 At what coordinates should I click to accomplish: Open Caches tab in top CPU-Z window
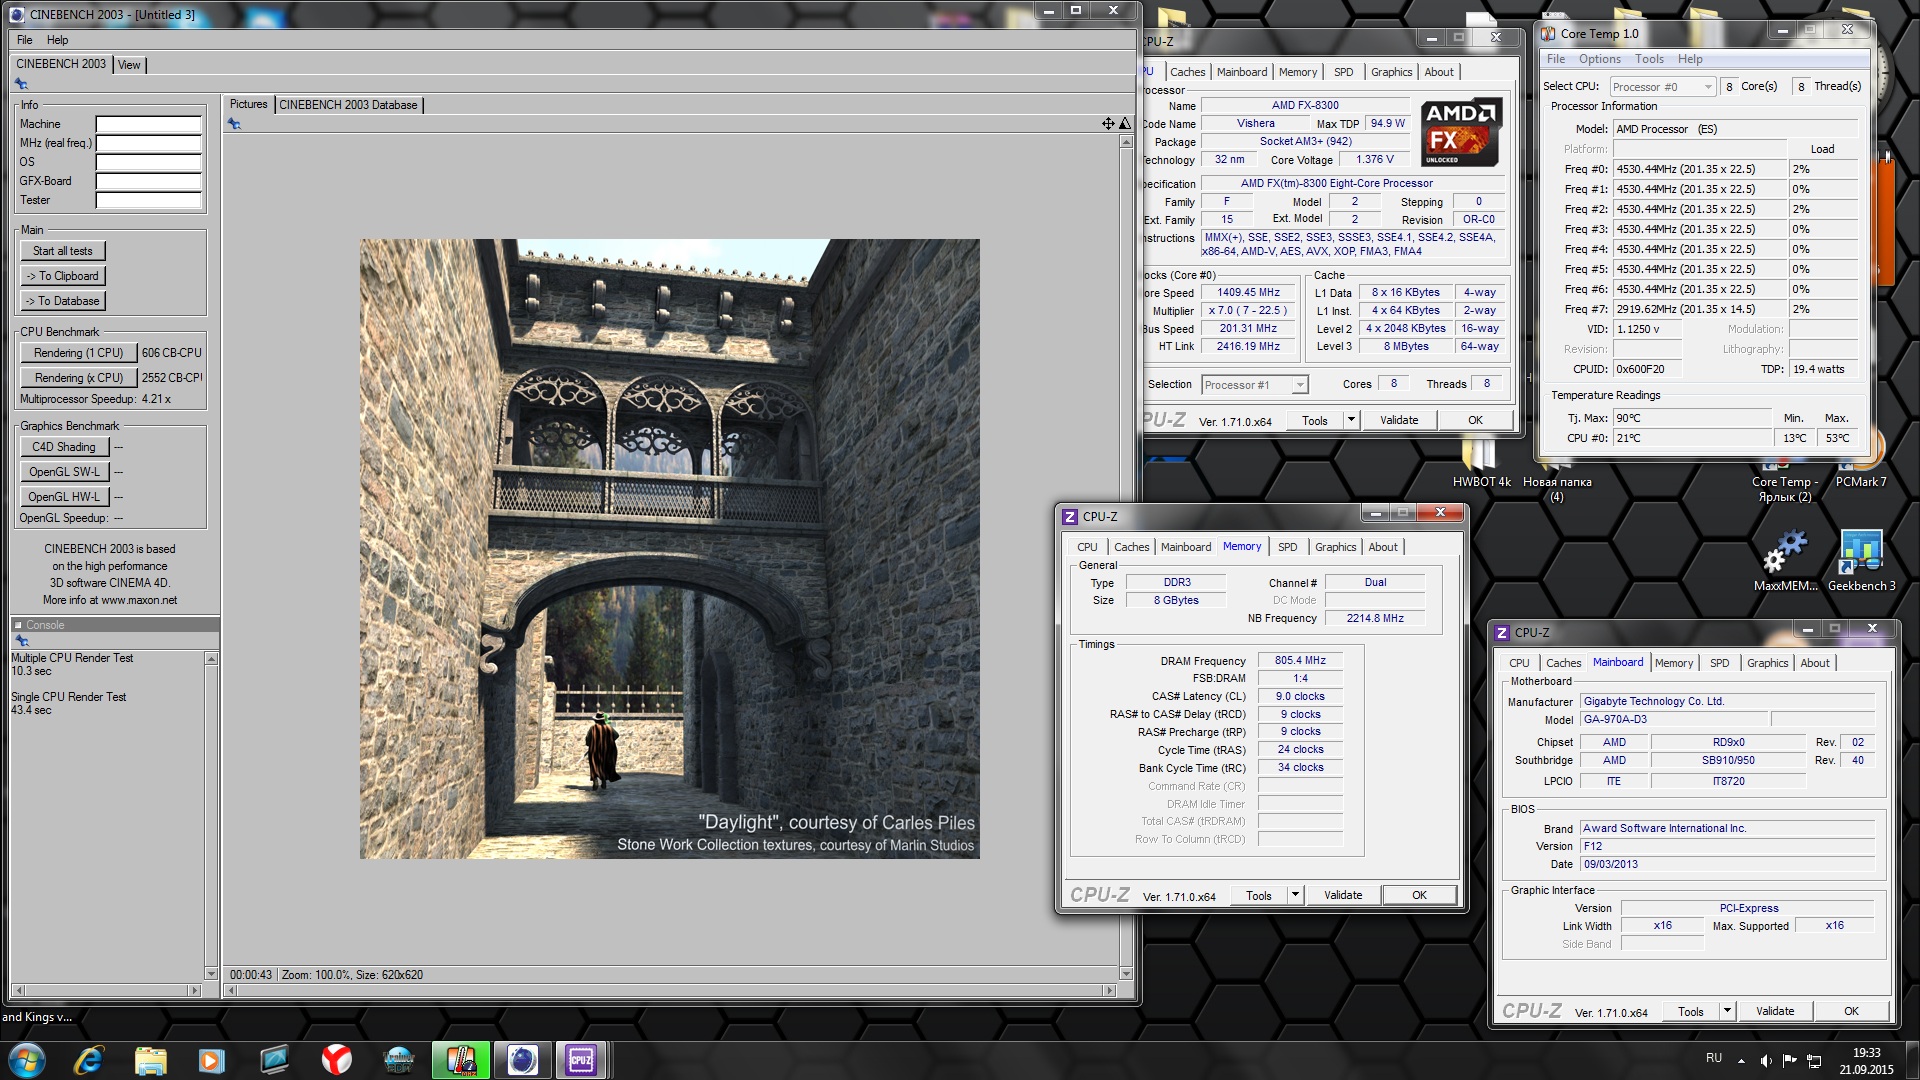pos(1187,72)
